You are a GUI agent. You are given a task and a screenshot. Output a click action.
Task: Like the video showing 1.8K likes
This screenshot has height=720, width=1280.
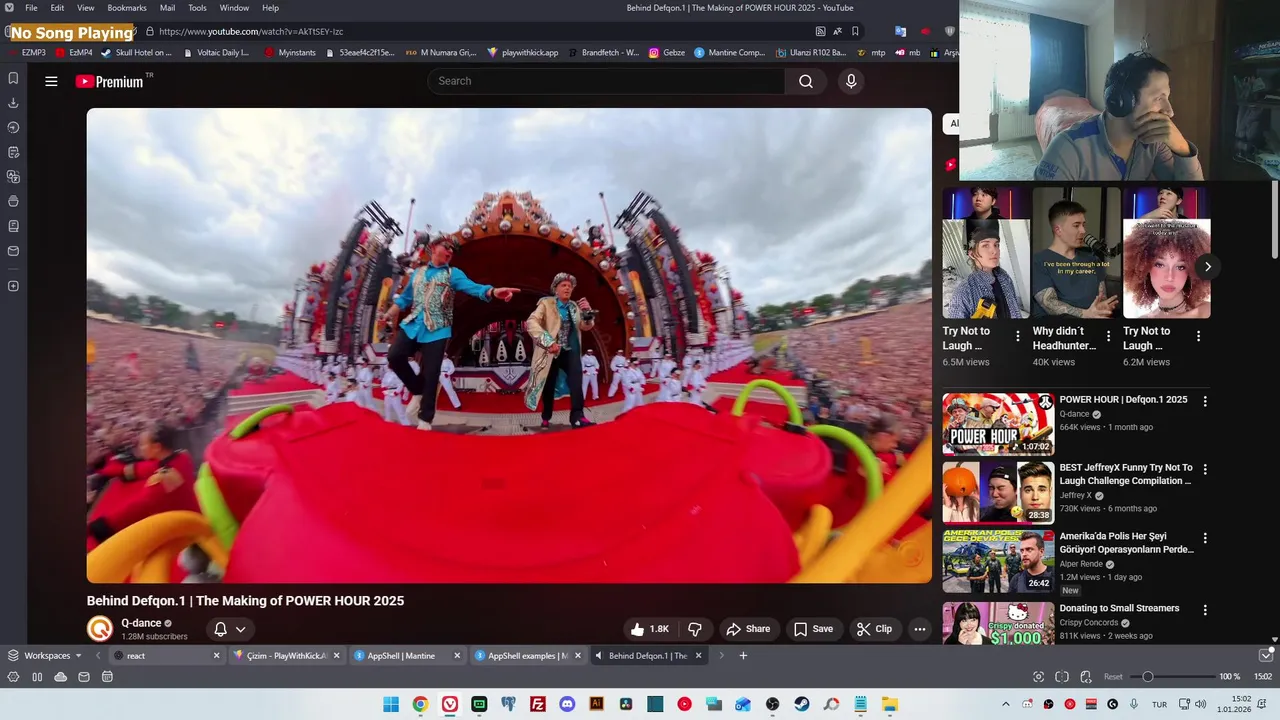649,629
